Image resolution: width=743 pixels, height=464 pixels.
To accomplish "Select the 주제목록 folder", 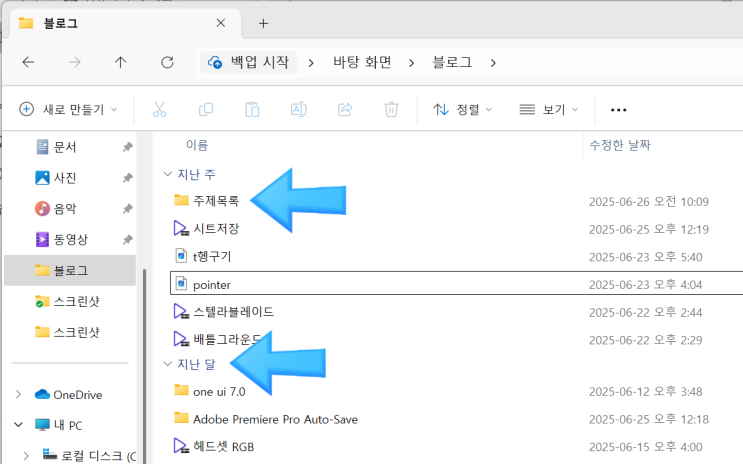I will pyautogui.click(x=206, y=201).
